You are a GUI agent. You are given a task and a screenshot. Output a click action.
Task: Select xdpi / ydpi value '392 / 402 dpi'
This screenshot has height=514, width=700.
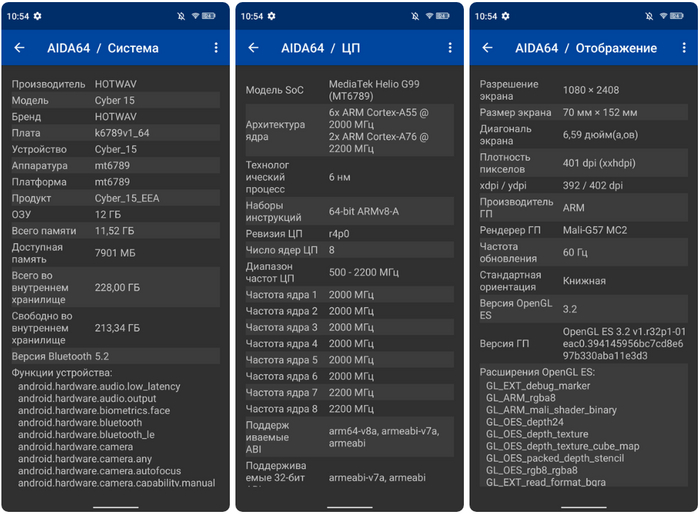click(x=592, y=185)
